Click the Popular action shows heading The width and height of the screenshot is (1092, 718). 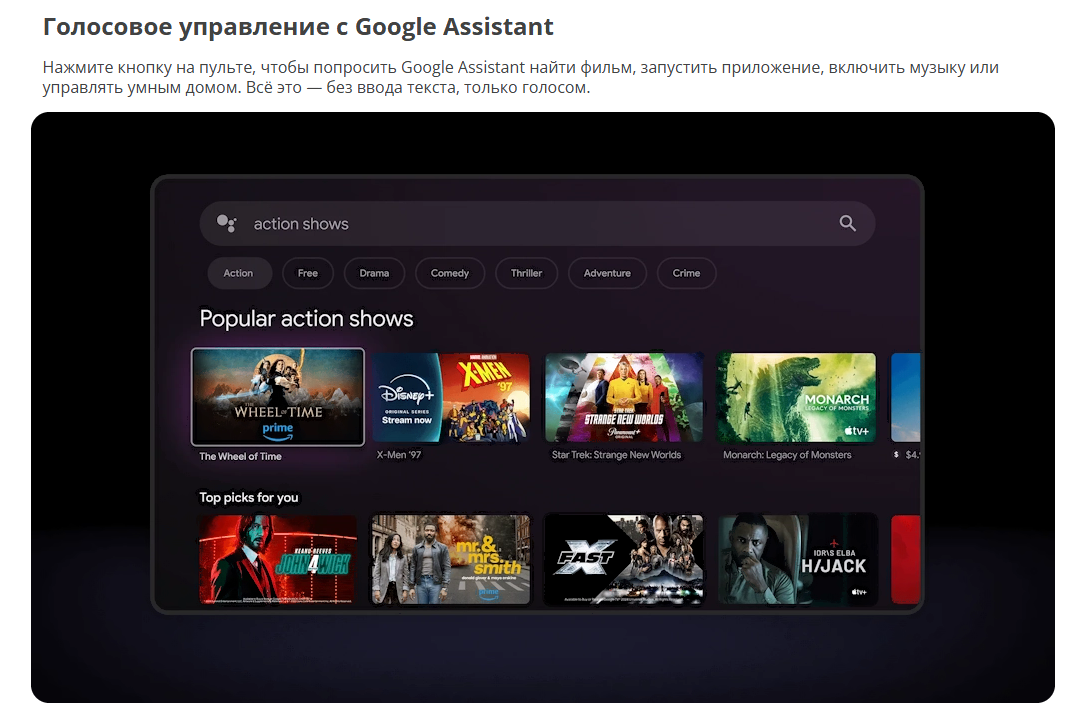pyautogui.click(x=306, y=319)
